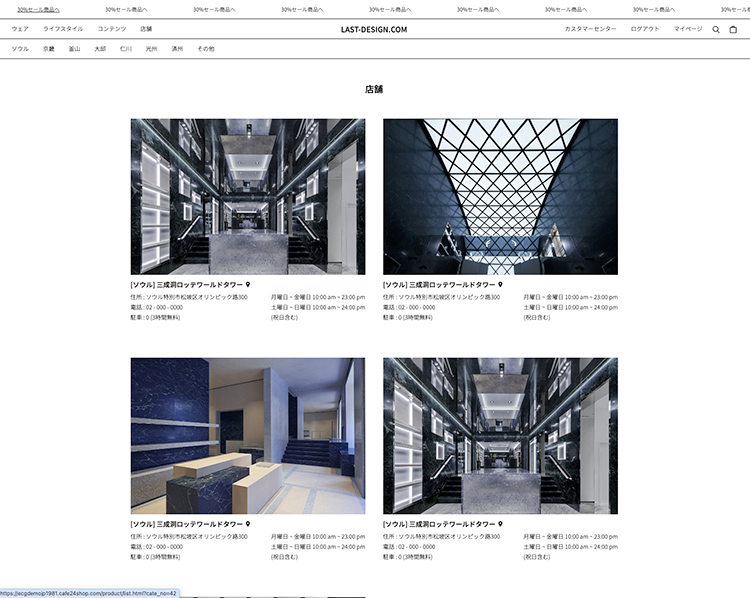750x598 pixels.
Task: Open the triangular glass ceiling store photo
Action: pyautogui.click(x=500, y=196)
